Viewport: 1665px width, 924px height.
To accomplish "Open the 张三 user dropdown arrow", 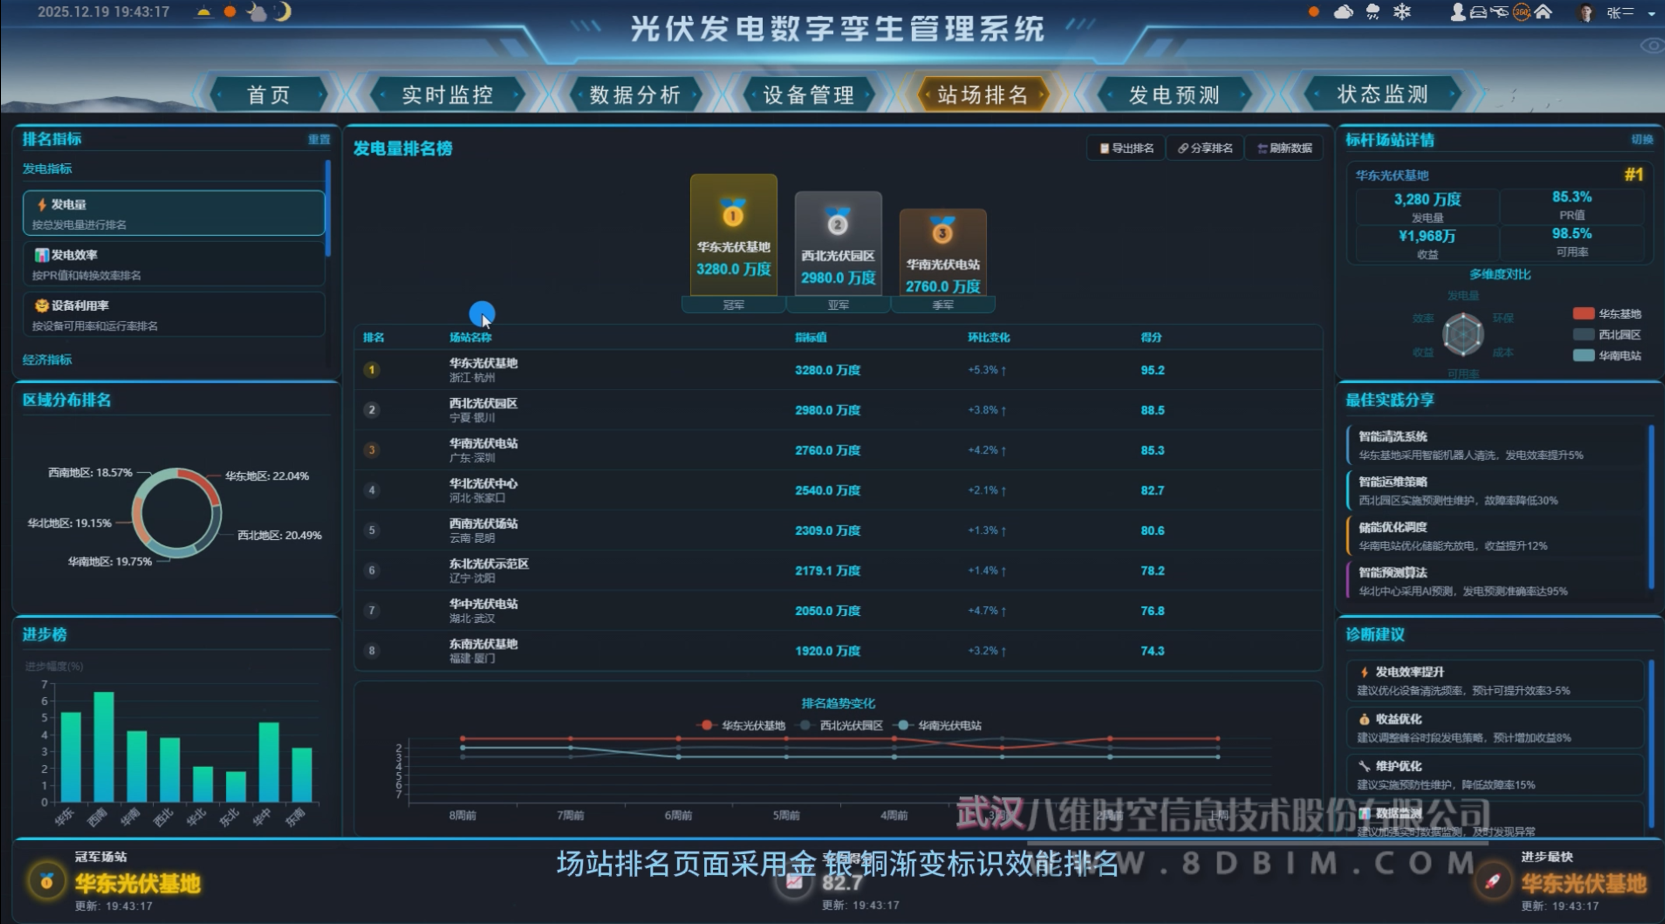I will click(1651, 13).
